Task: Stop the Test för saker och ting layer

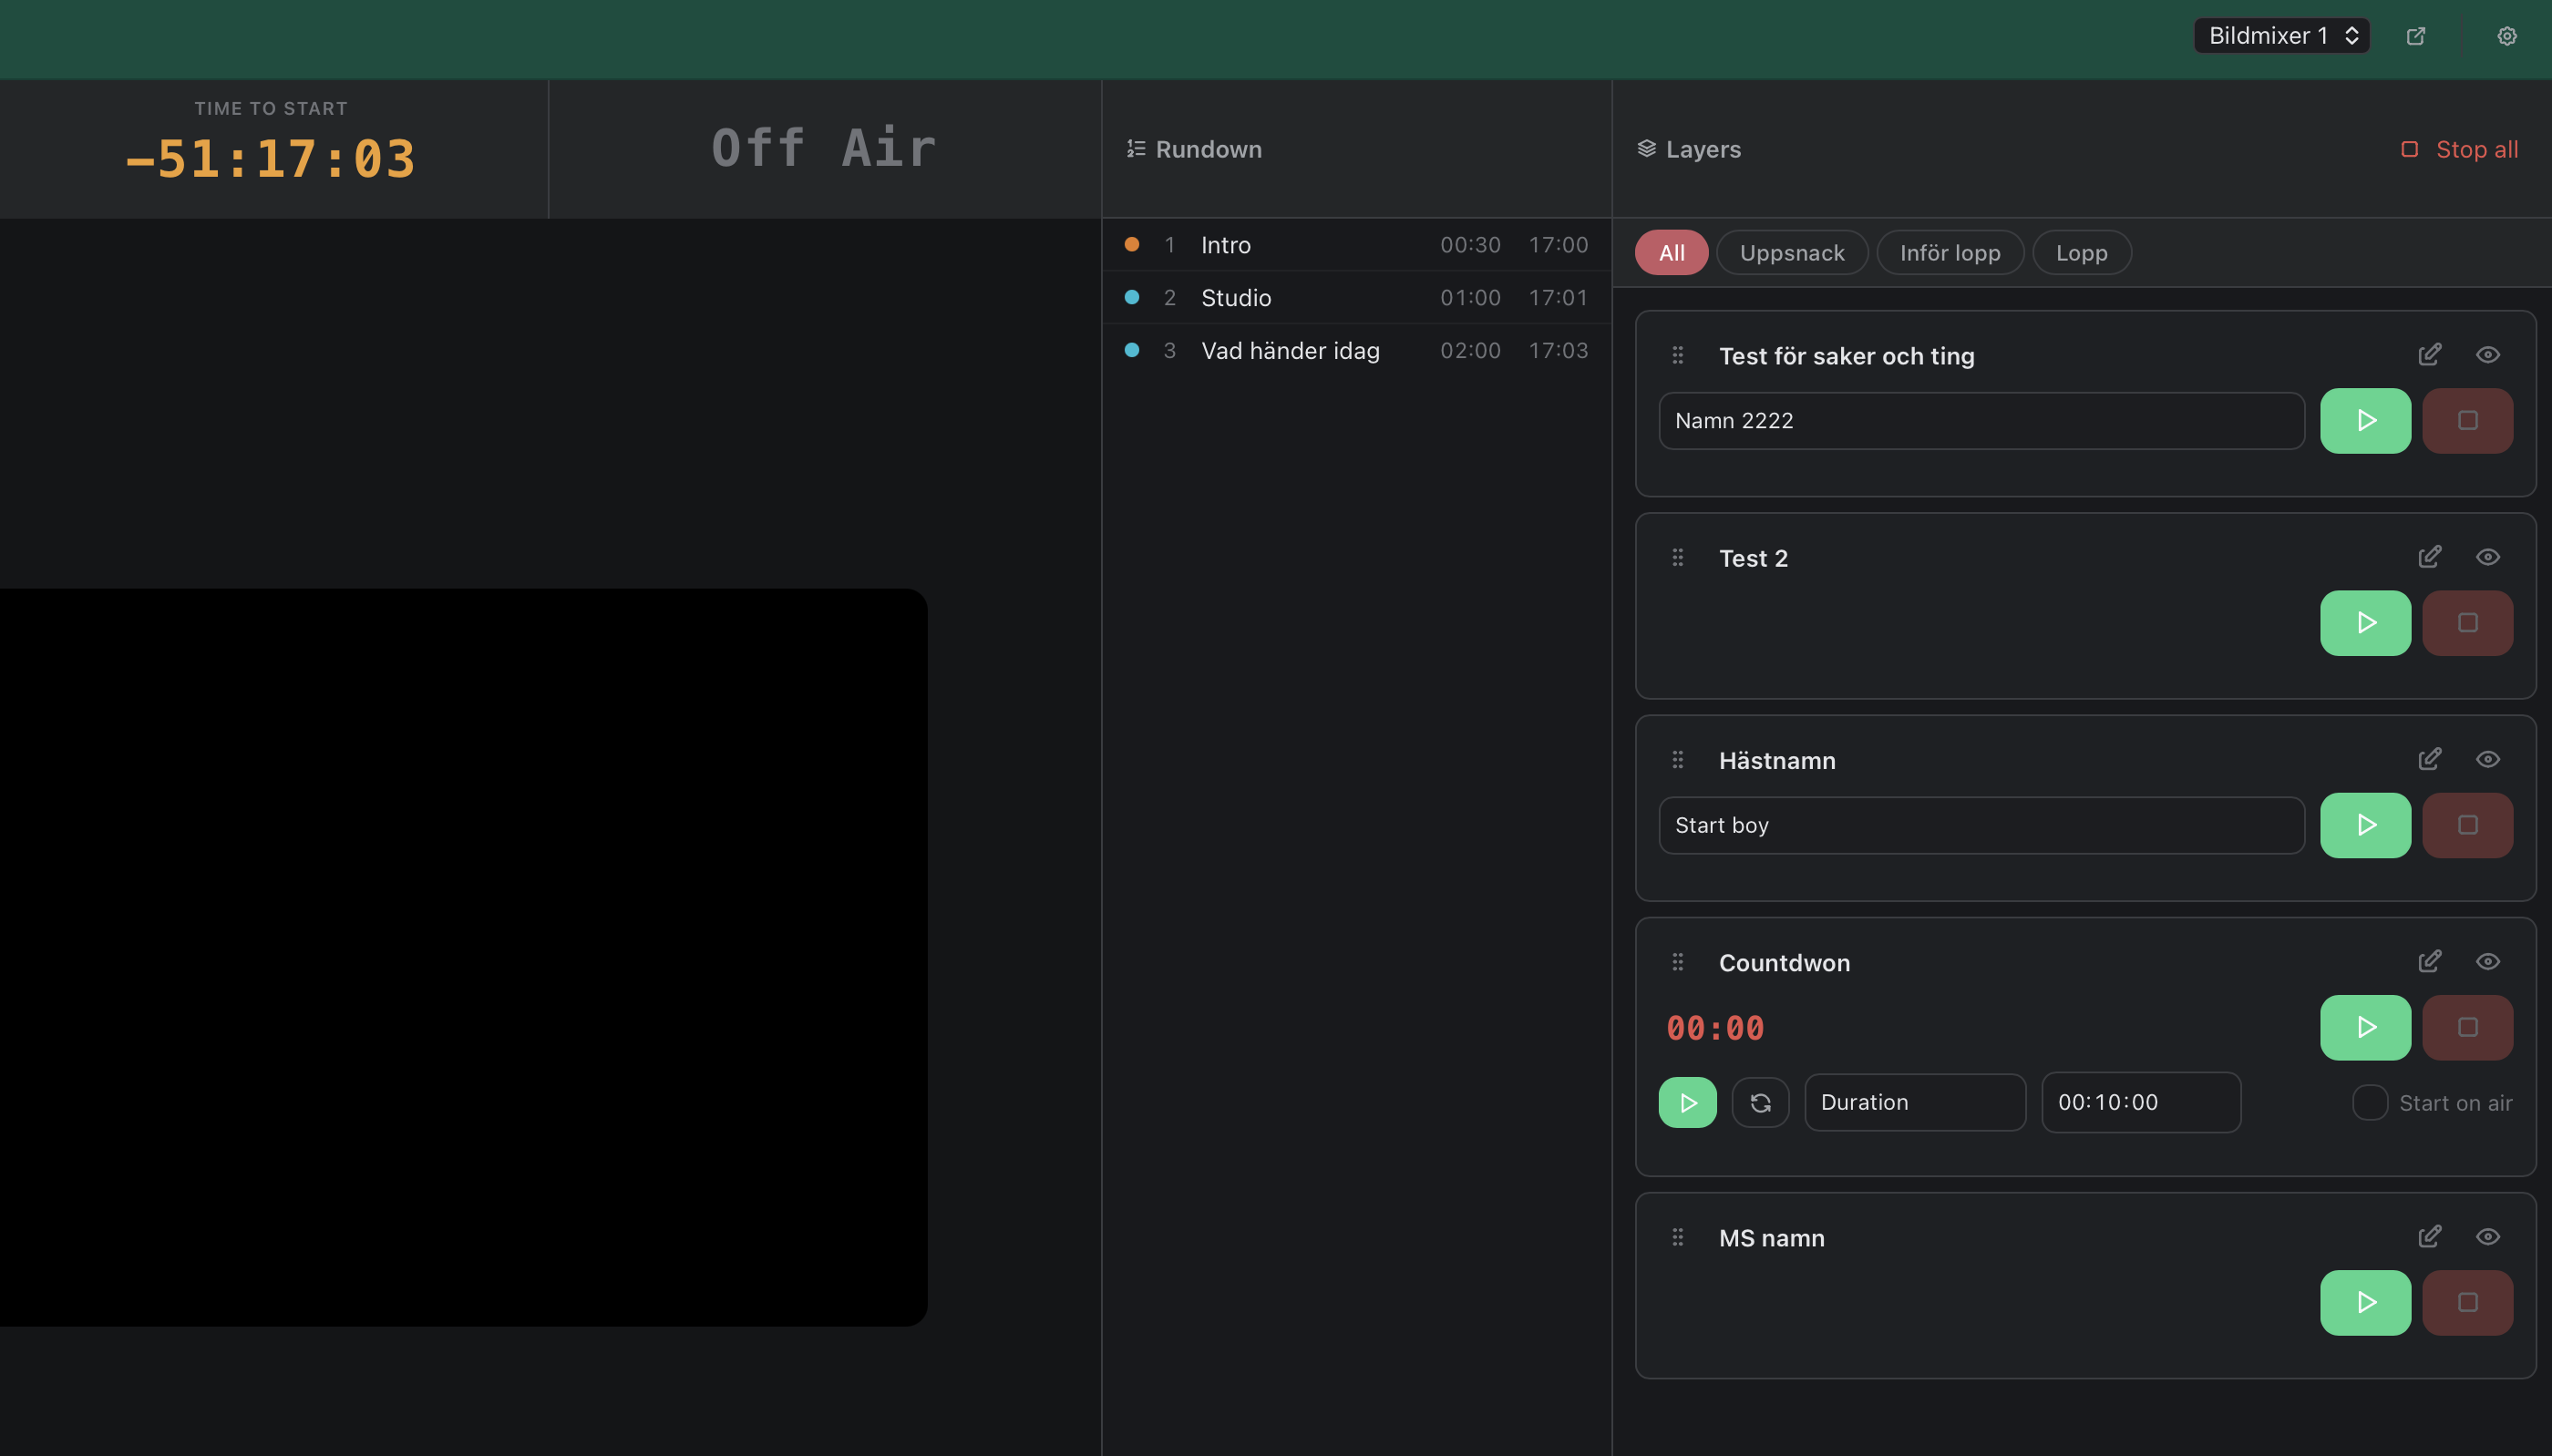Action: click(2467, 421)
